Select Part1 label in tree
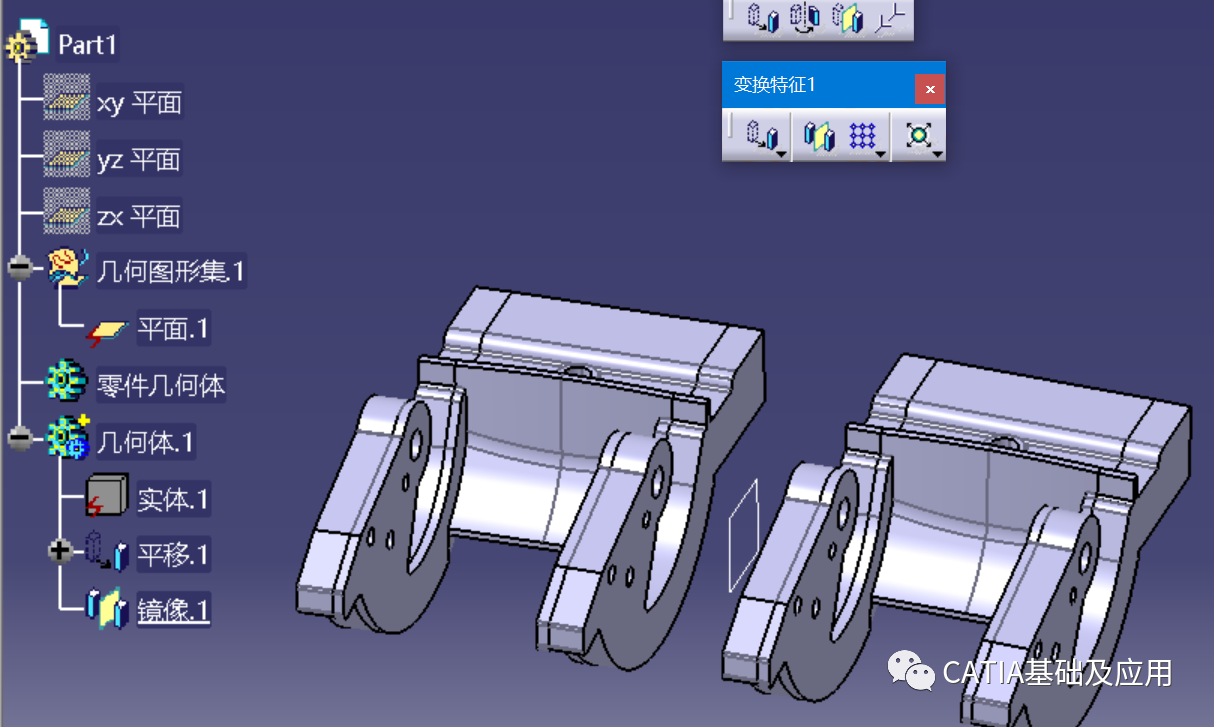 pyautogui.click(x=88, y=44)
